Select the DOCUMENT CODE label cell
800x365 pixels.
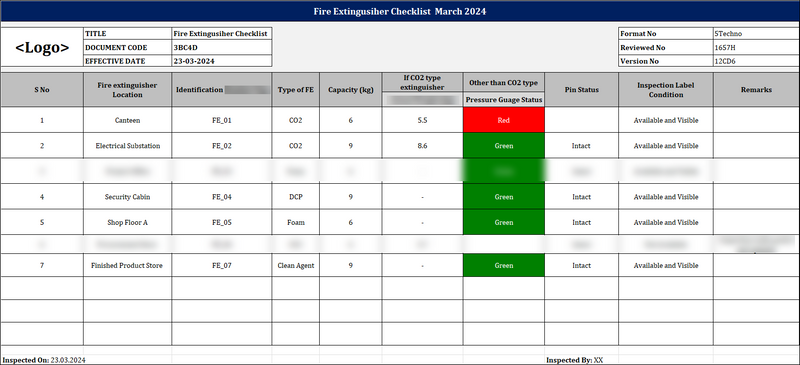[128, 47]
